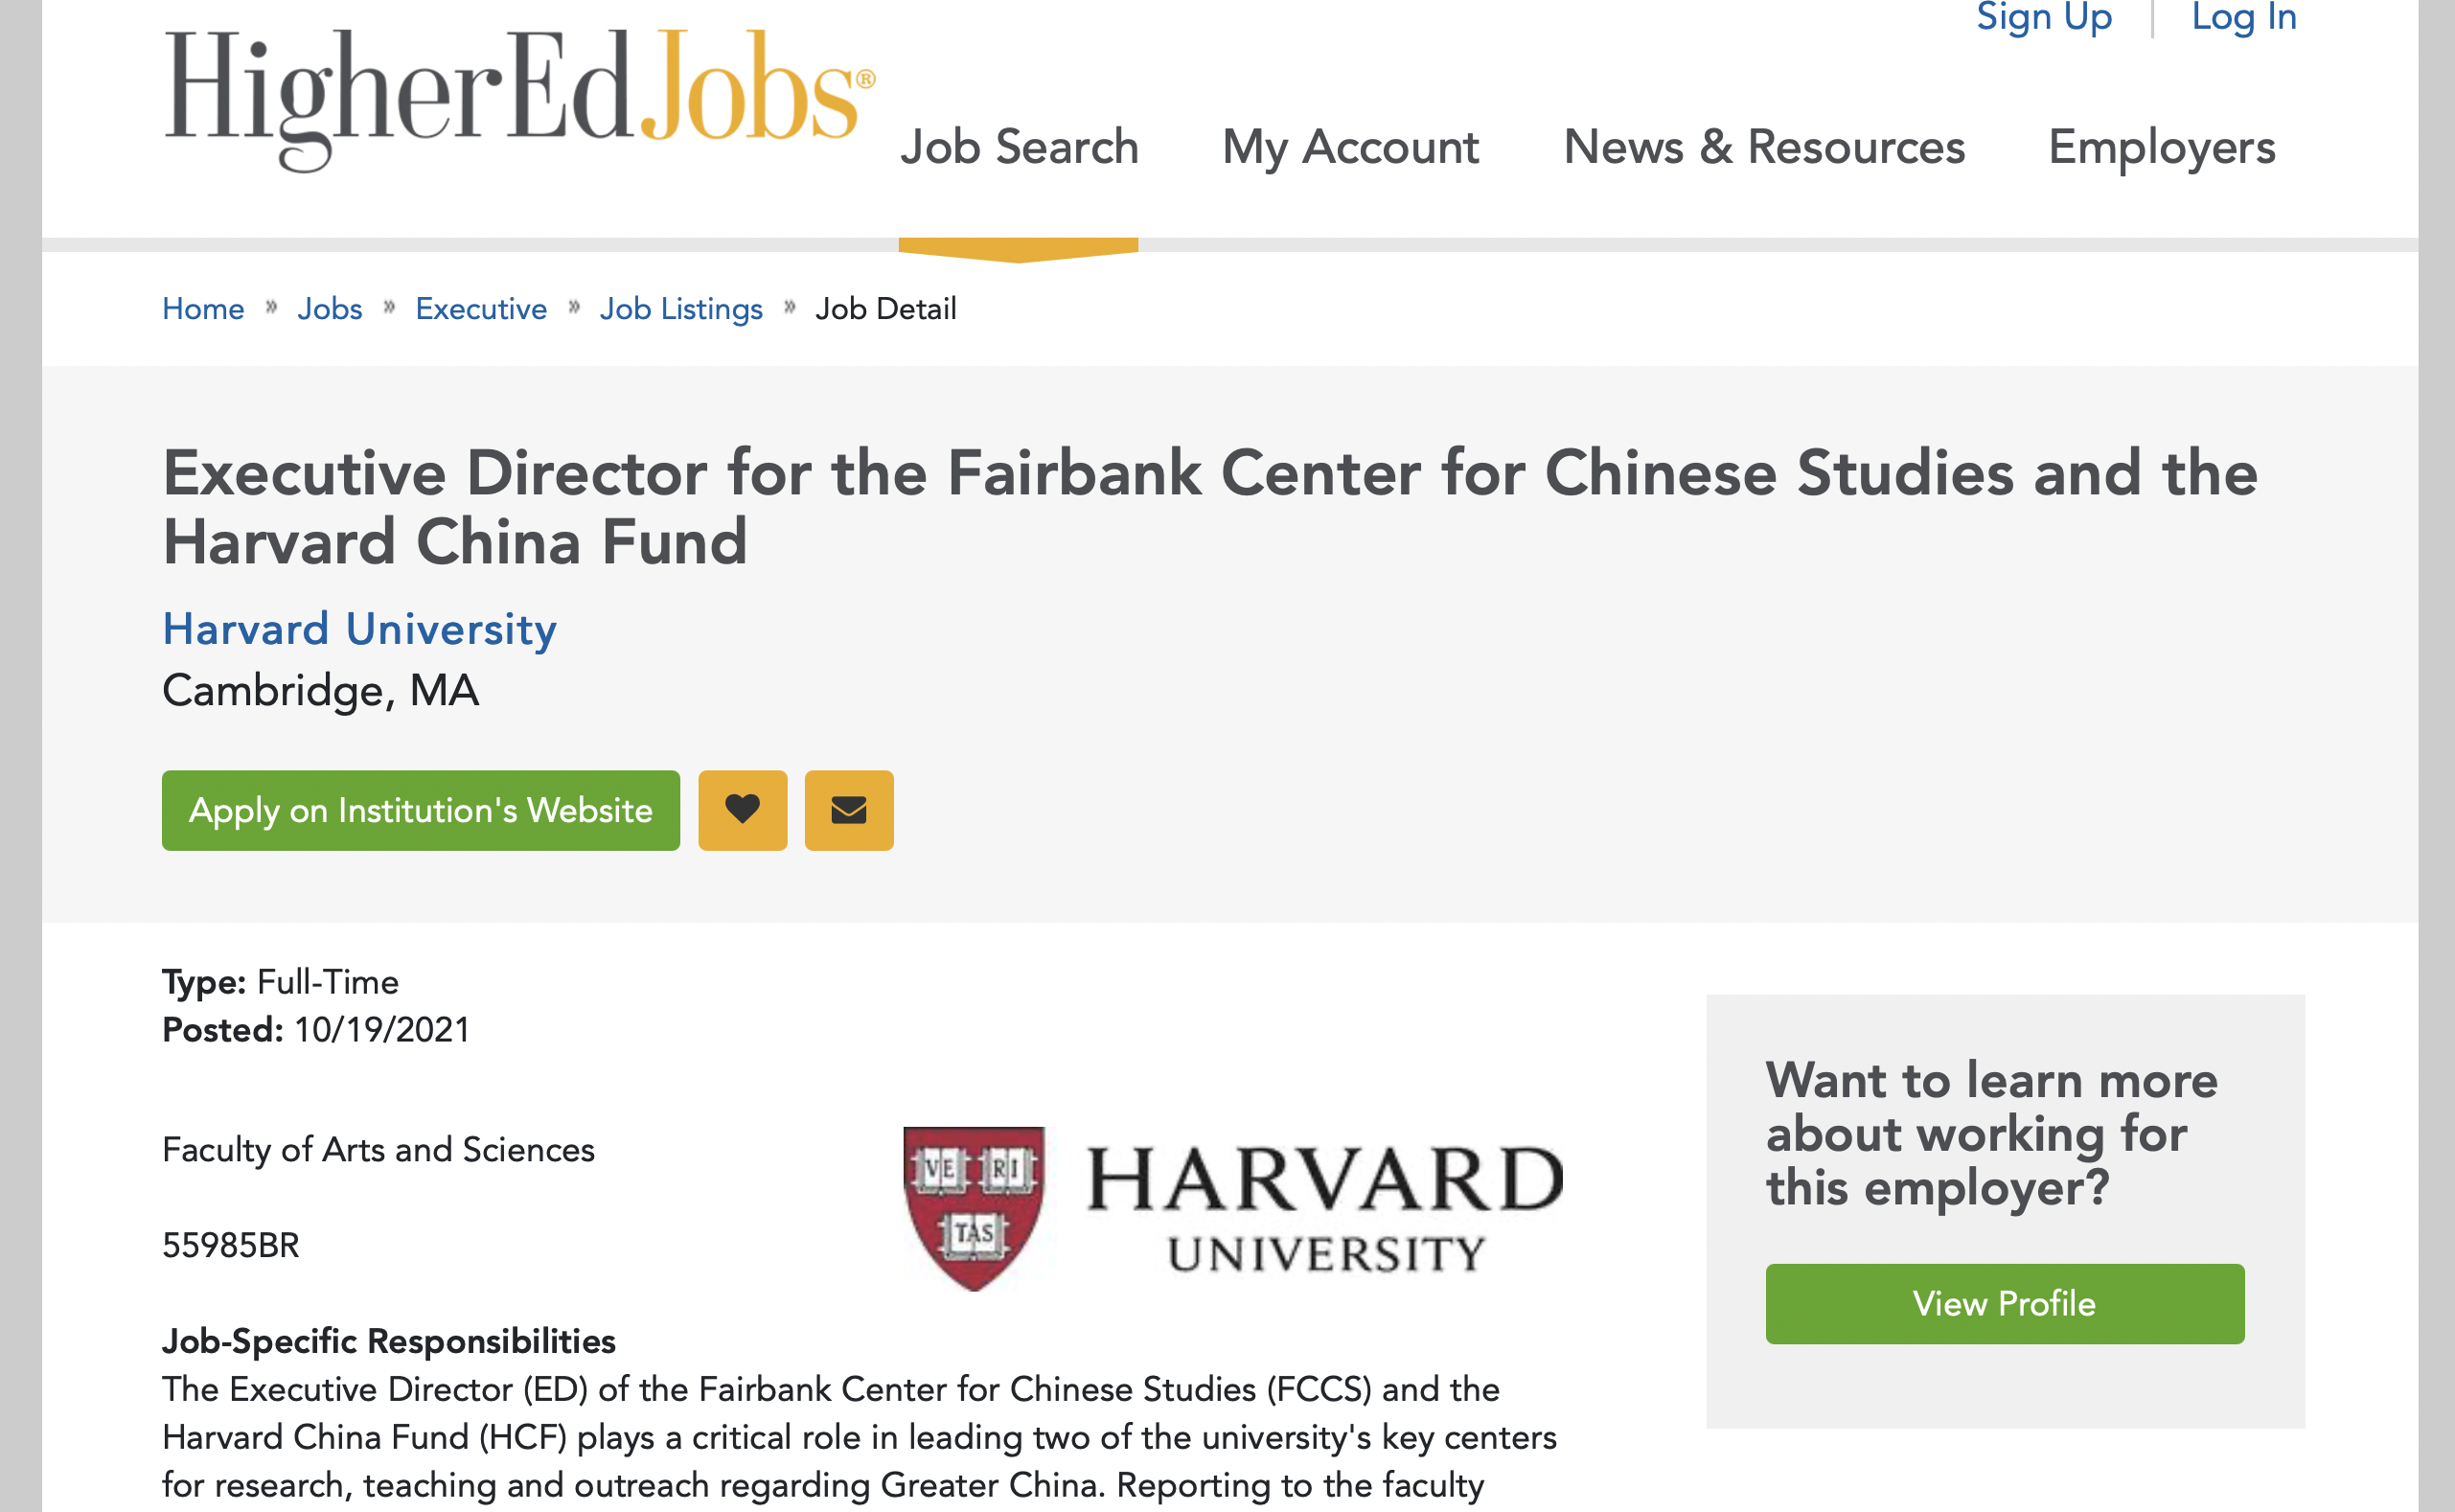Click the Sign Up link
Screen dimensions: 2455x1512
point(2044,17)
